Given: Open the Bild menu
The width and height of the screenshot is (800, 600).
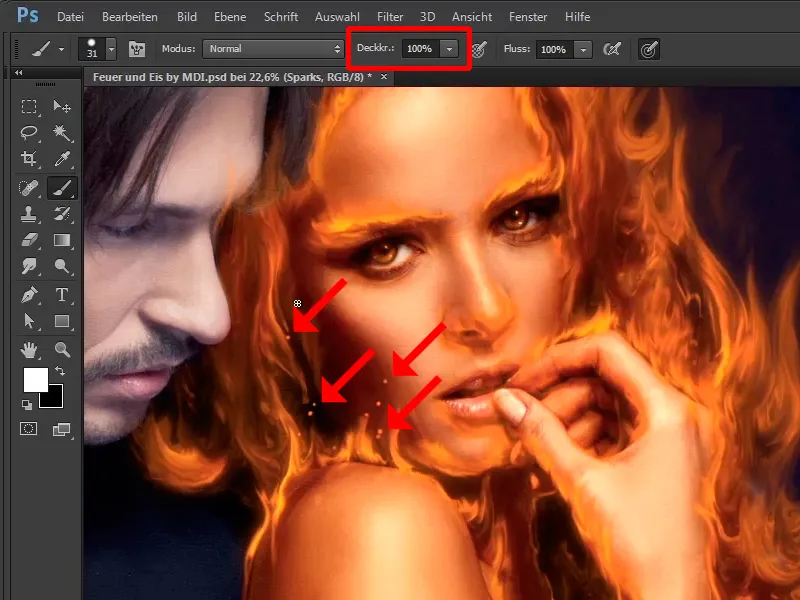Looking at the screenshot, I should (x=187, y=17).
